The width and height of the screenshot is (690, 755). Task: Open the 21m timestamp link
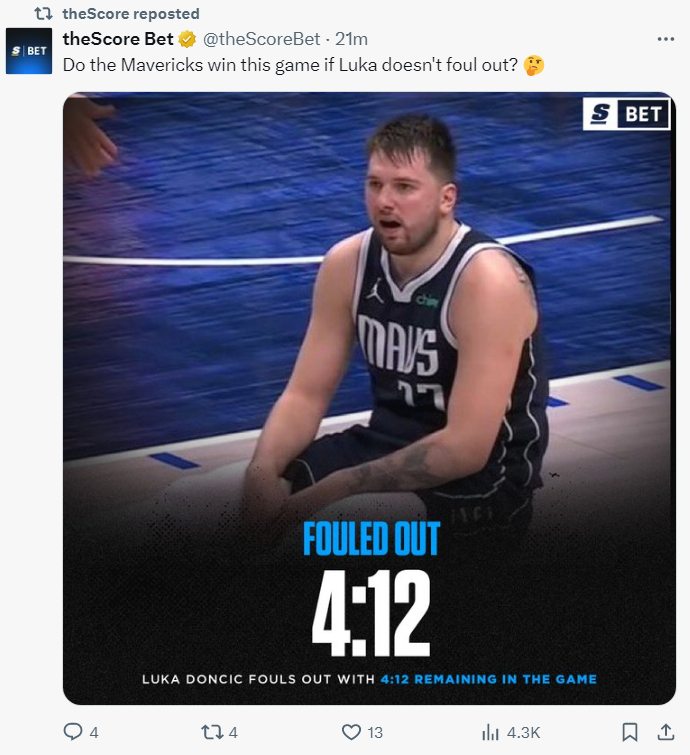click(x=352, y=39)
